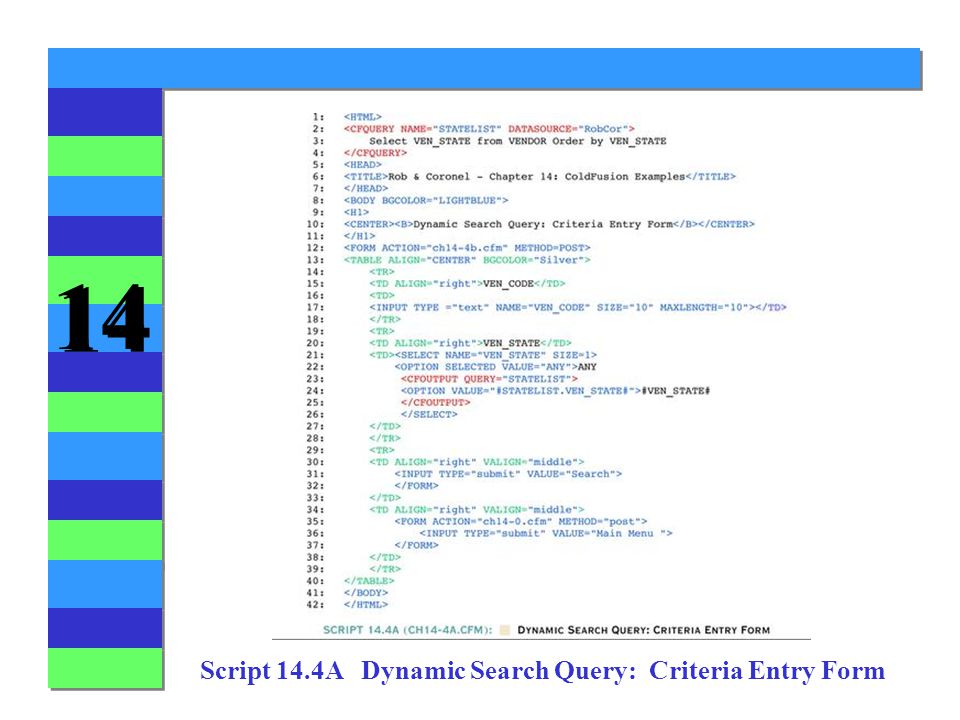960x720 pixels.
Task: Click line 30 TD ALIGN="right" VALIGN="middle"
Action: click(476, 462)
